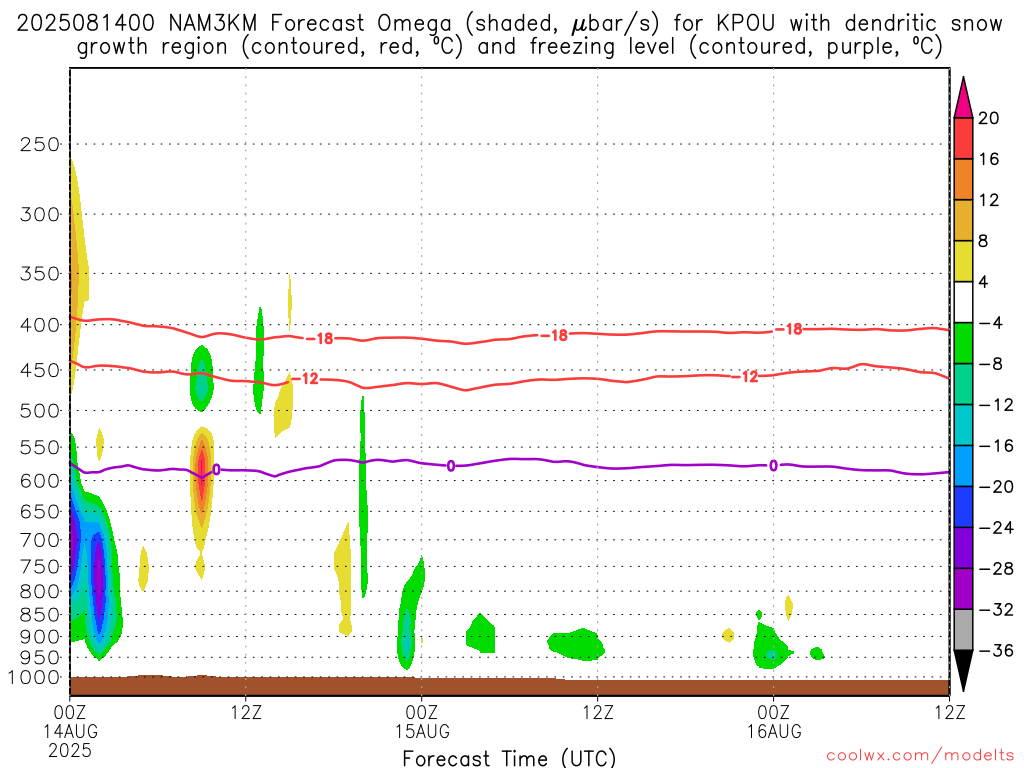Click the 600 pressure level label

pos(40,481)
